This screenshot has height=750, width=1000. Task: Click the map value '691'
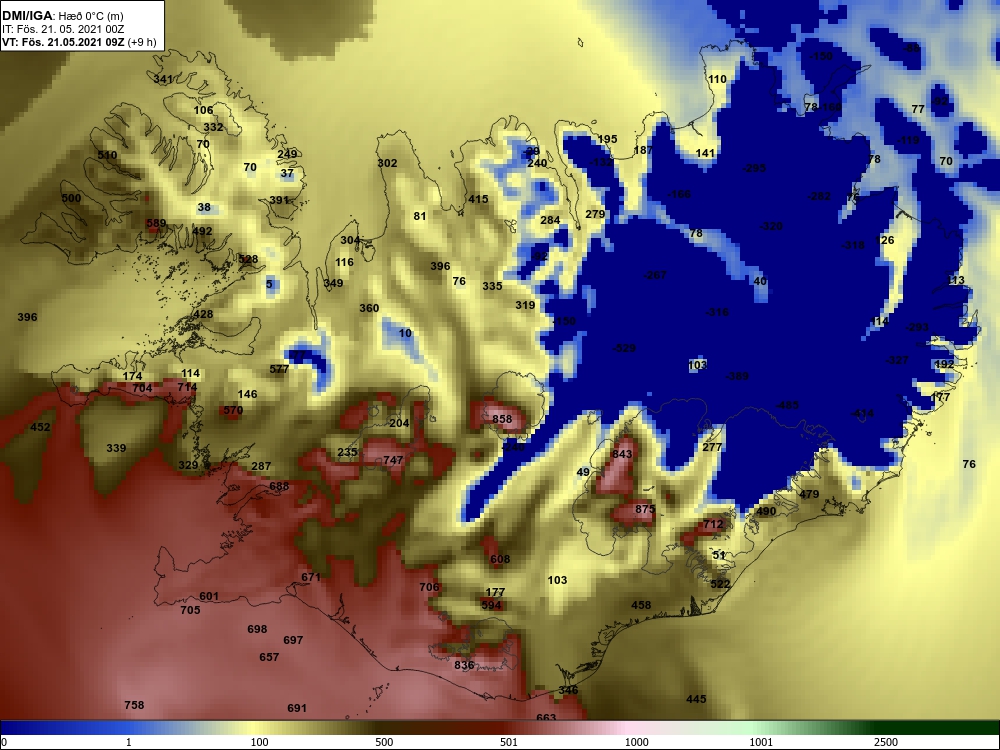tap(297, 708)
